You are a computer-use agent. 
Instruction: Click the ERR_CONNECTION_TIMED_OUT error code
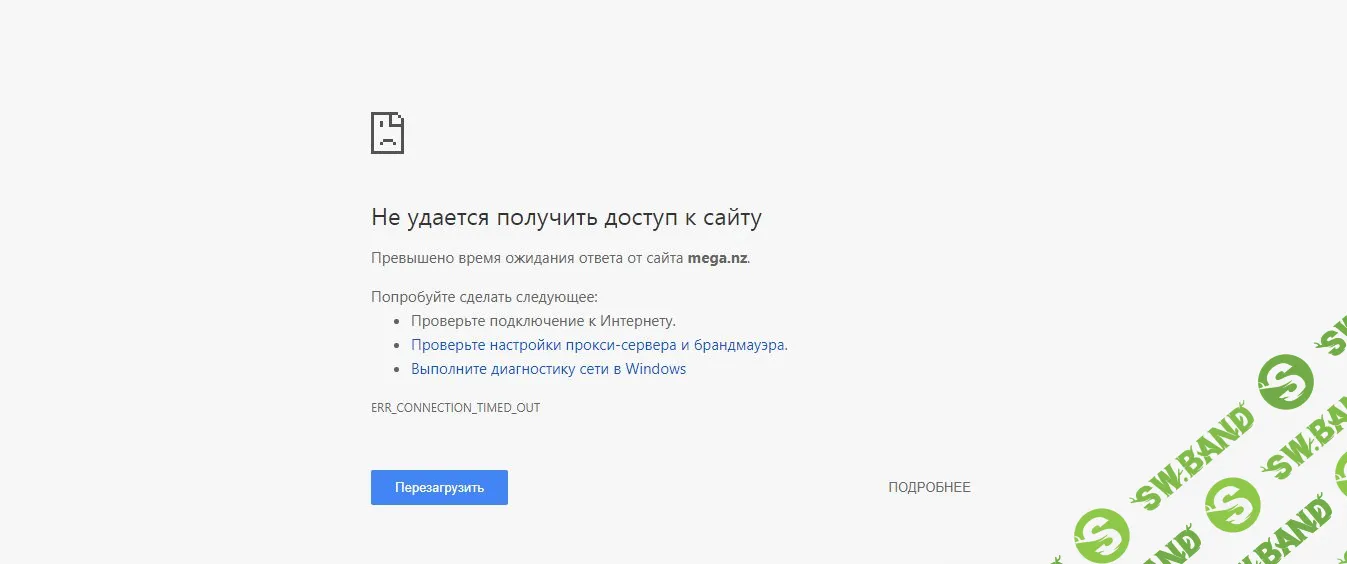[455, 408]
